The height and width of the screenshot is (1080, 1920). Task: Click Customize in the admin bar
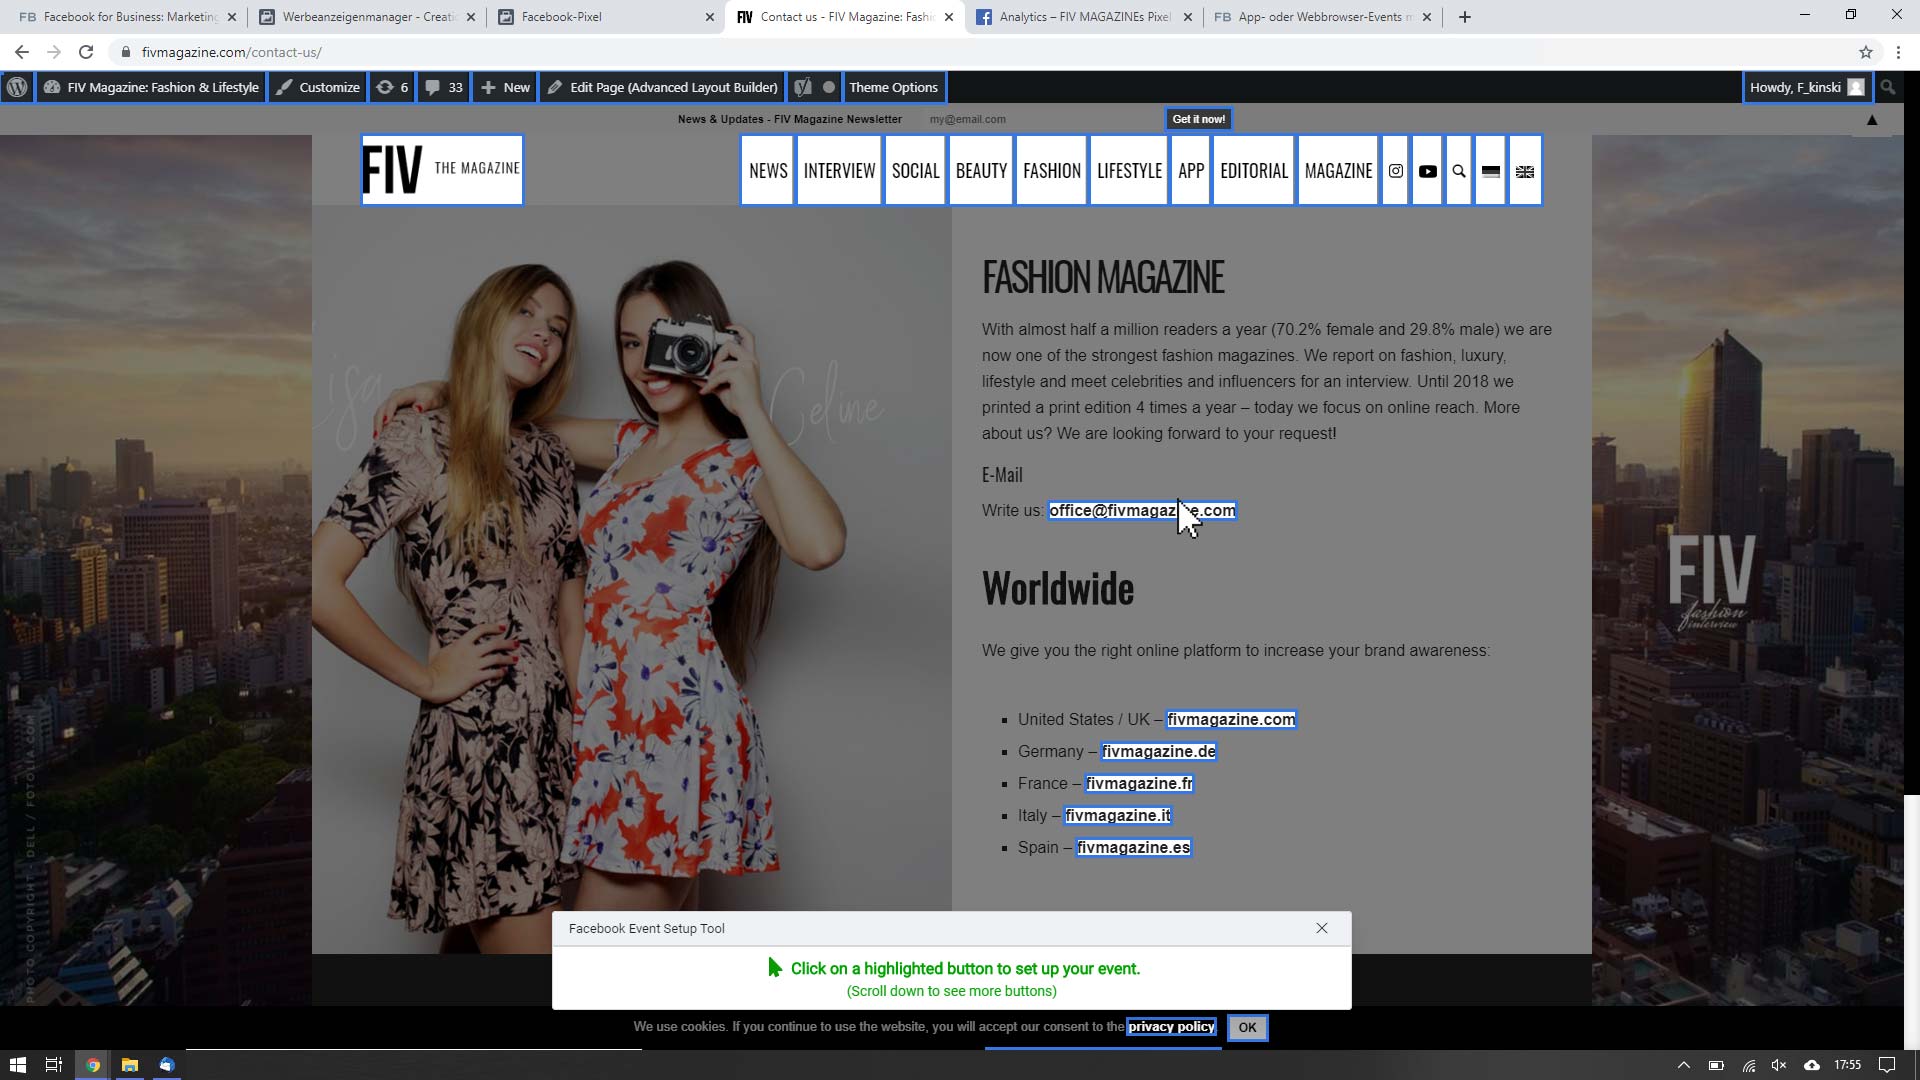(318, 87)
